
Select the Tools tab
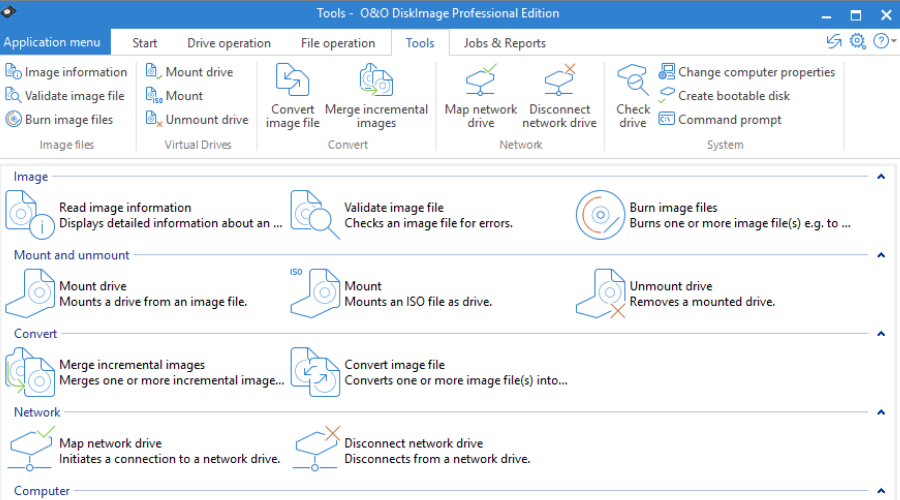(420, 43)
